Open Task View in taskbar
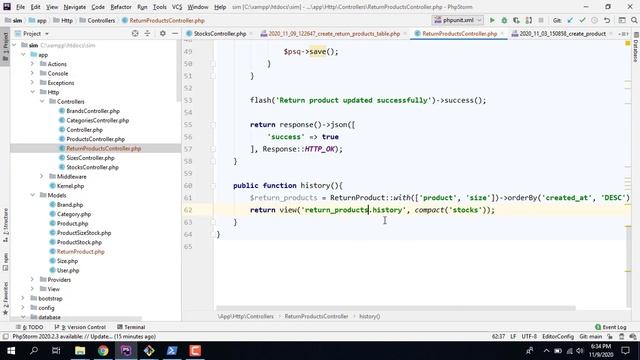The width and height of the screenshot is (640, 360). point(56,351)
